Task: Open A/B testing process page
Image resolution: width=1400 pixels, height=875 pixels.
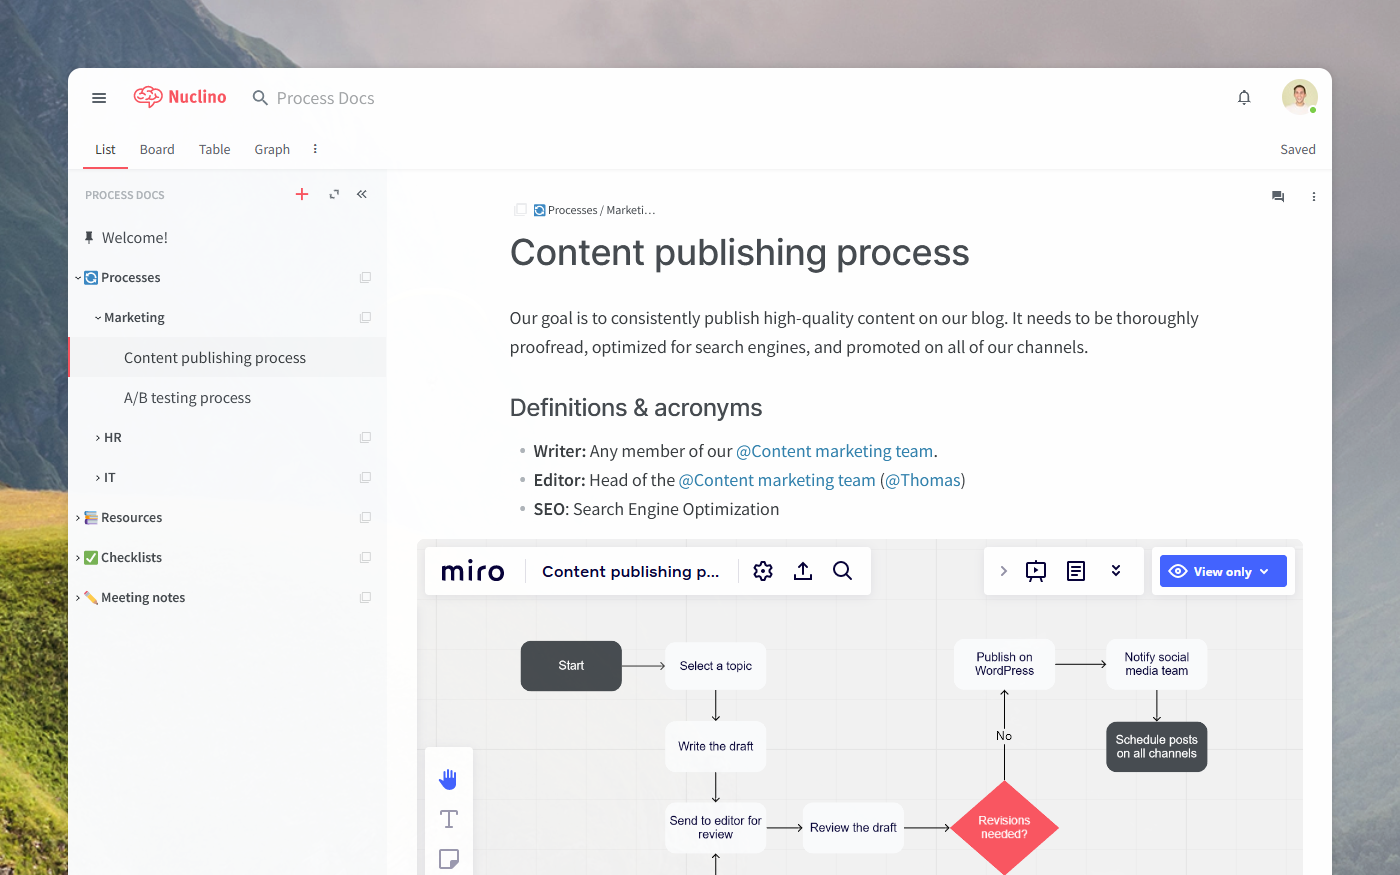Action: [x=187, y=398]
